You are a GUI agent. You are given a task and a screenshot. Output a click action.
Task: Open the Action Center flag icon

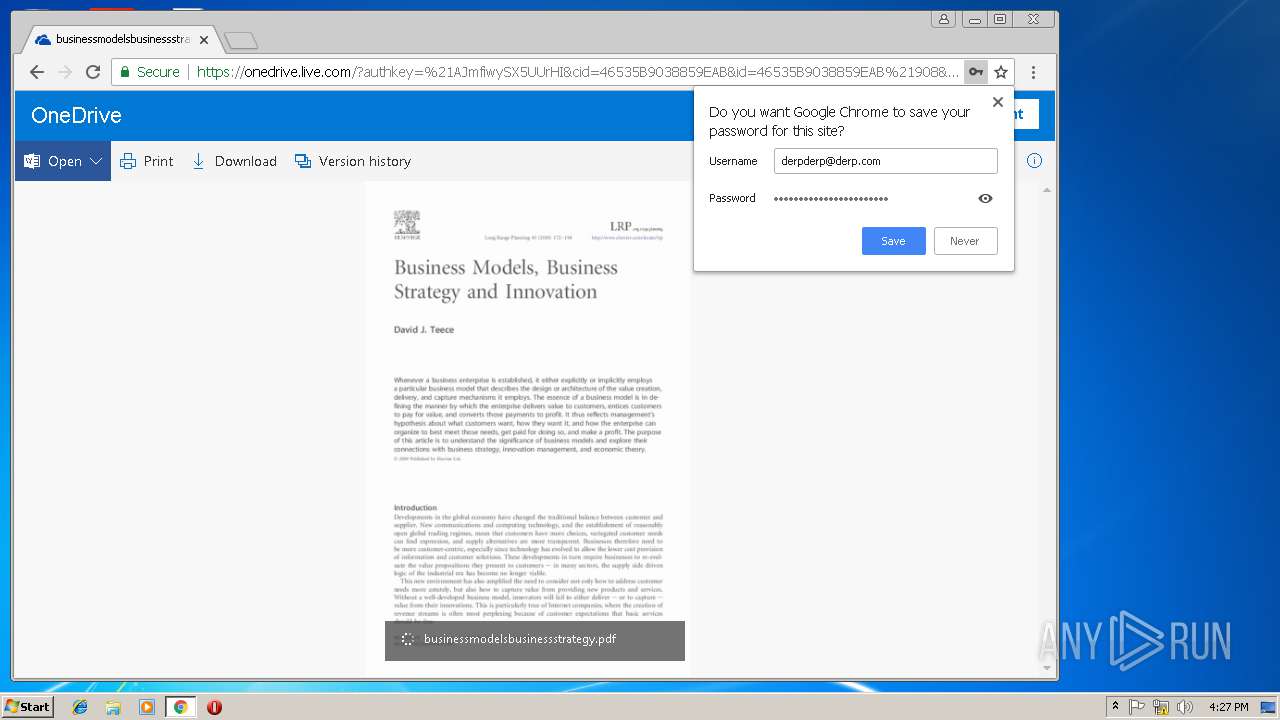1137,707
